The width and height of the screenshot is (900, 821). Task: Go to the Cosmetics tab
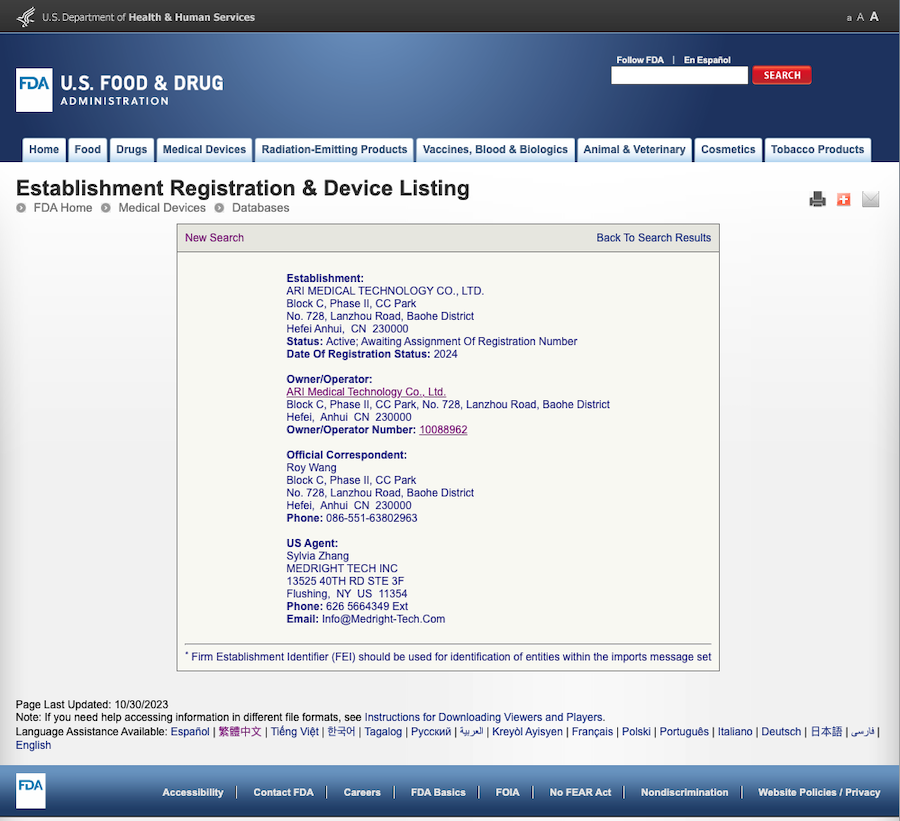728,150
